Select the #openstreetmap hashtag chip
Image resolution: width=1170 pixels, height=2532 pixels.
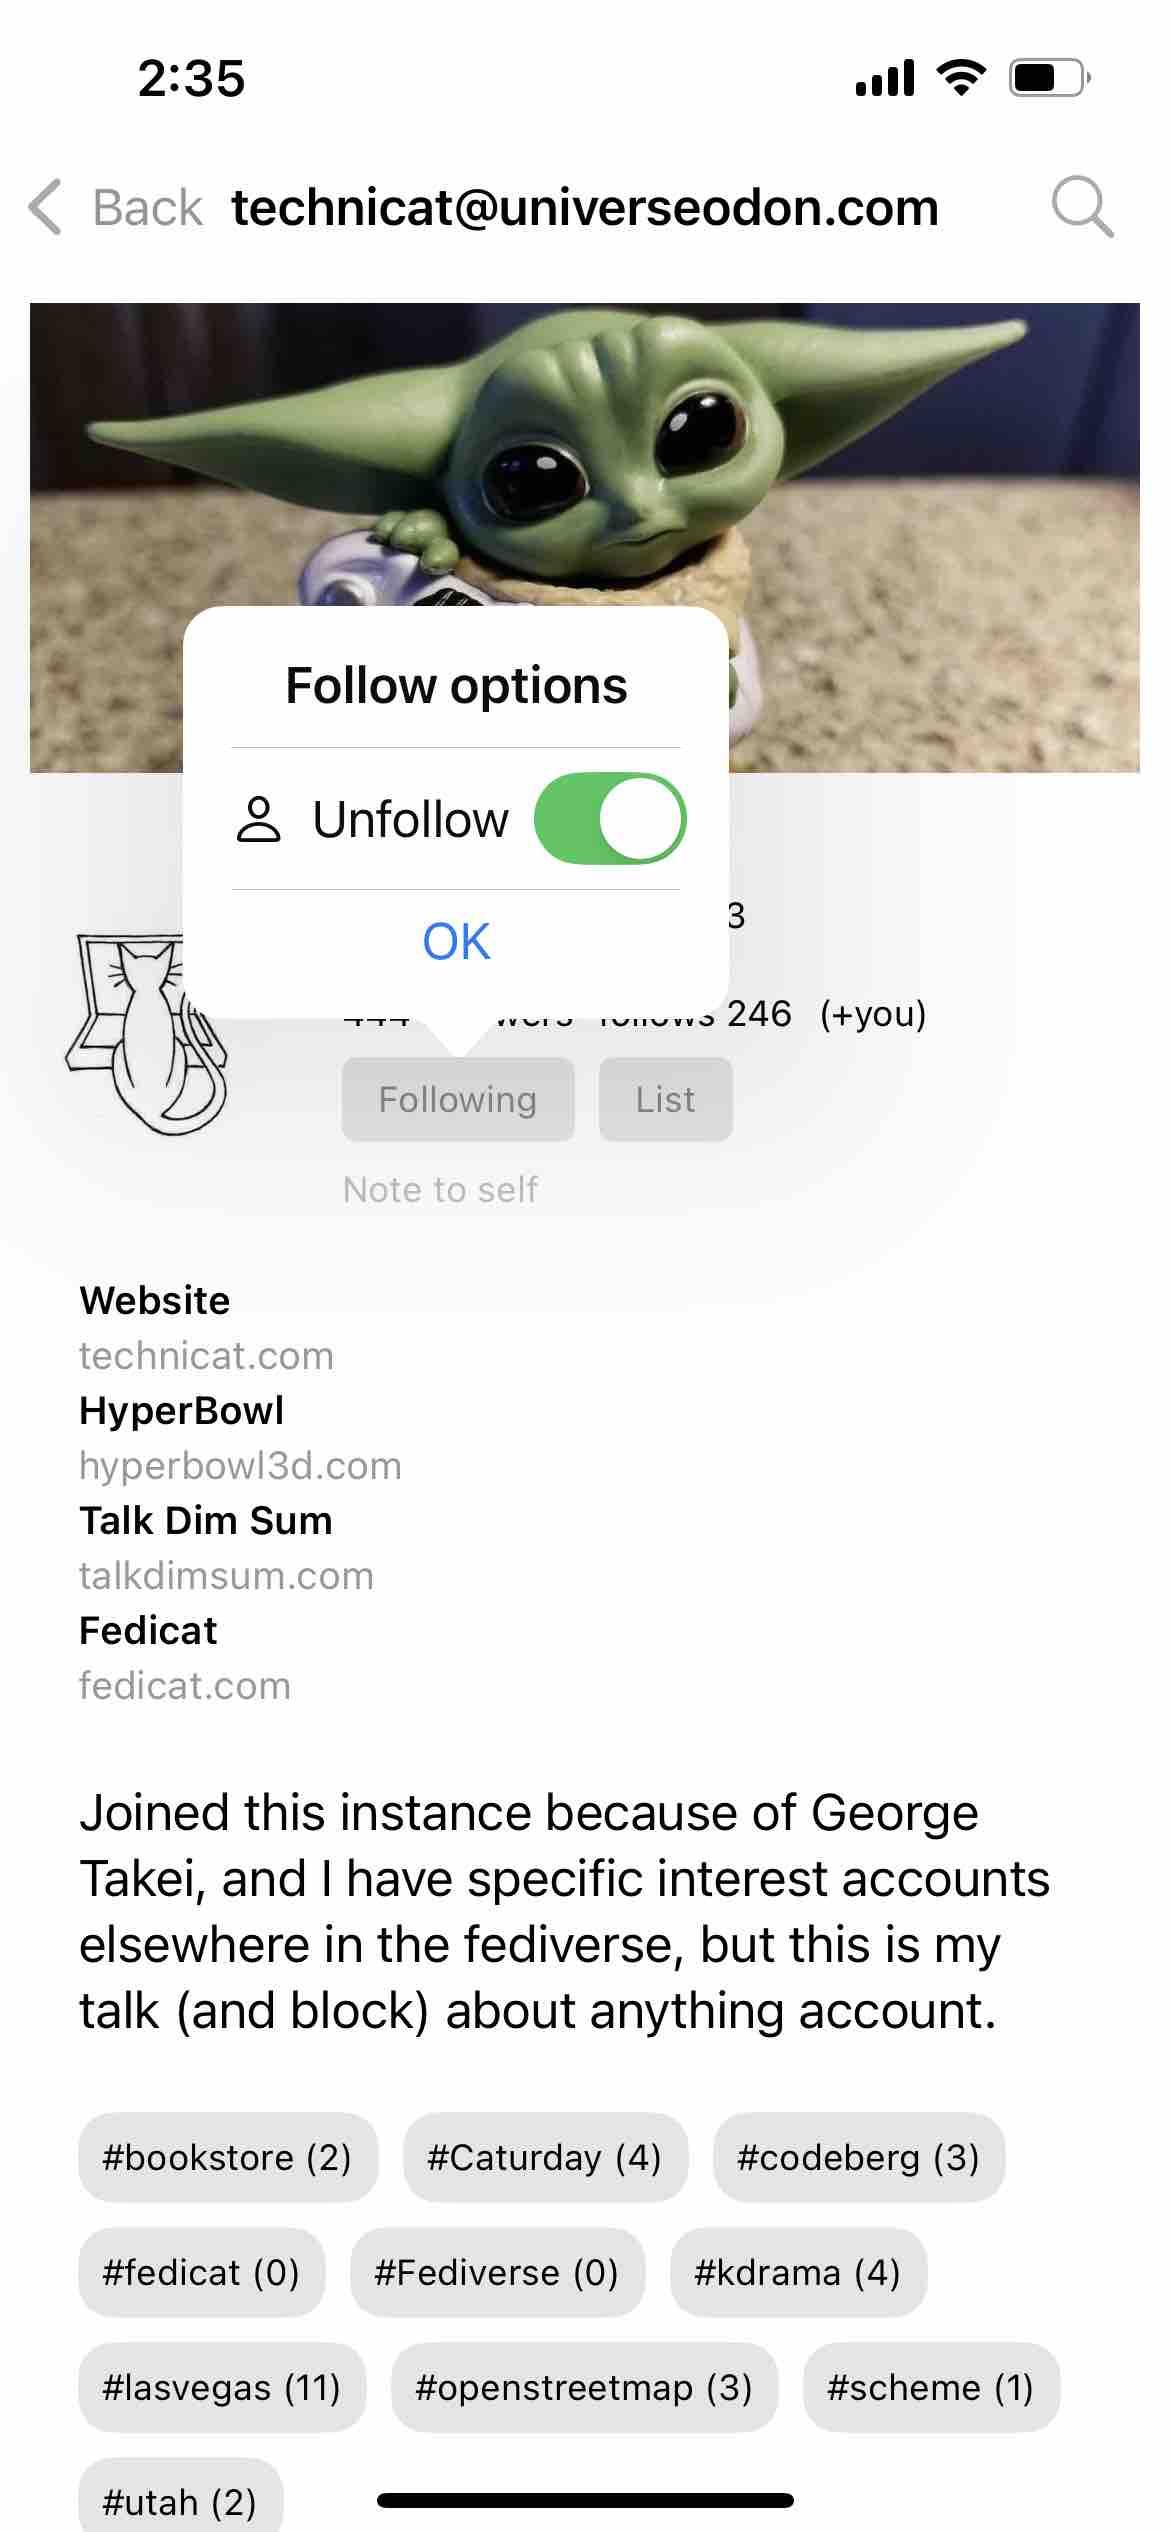pos(583,2388)
